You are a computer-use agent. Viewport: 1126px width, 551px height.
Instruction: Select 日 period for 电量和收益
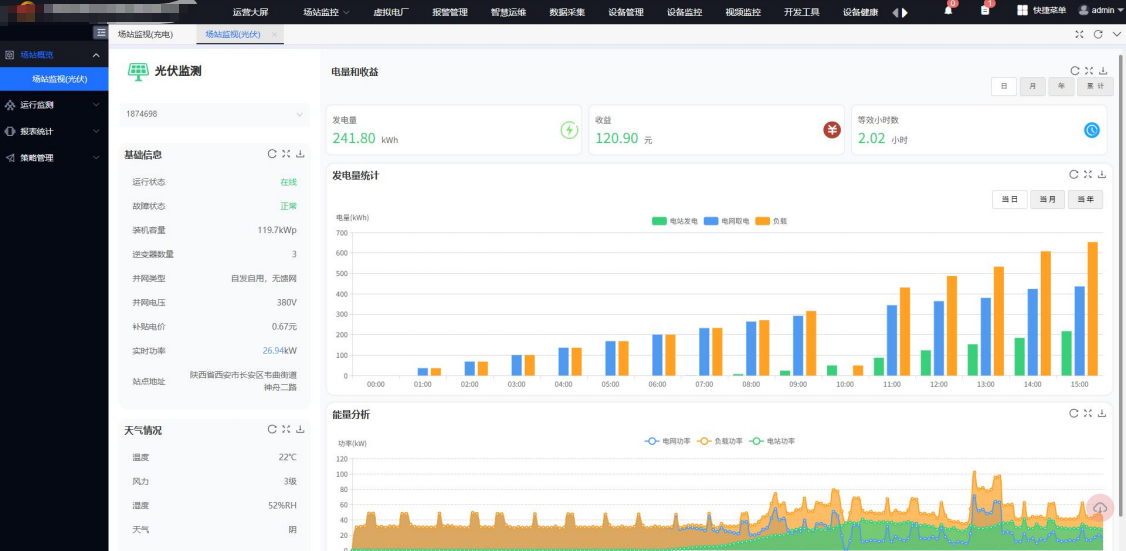[1003, 86]
